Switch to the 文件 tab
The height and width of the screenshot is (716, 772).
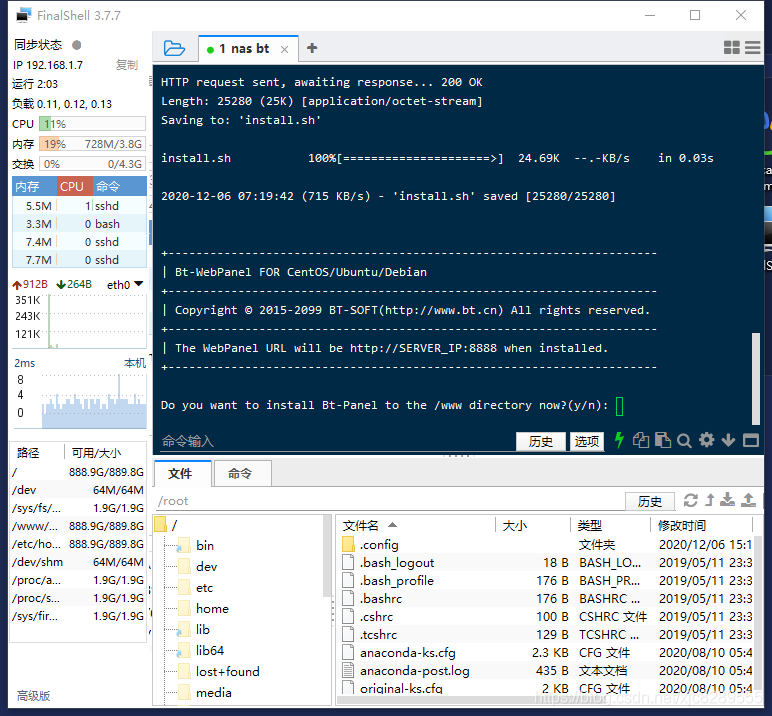tap(183, 474)
